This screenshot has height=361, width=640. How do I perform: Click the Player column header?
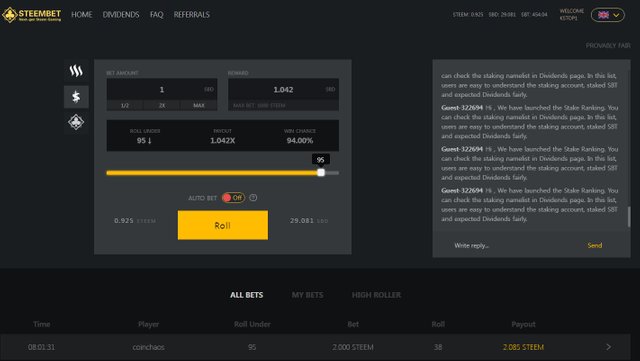tap(149, 324)
